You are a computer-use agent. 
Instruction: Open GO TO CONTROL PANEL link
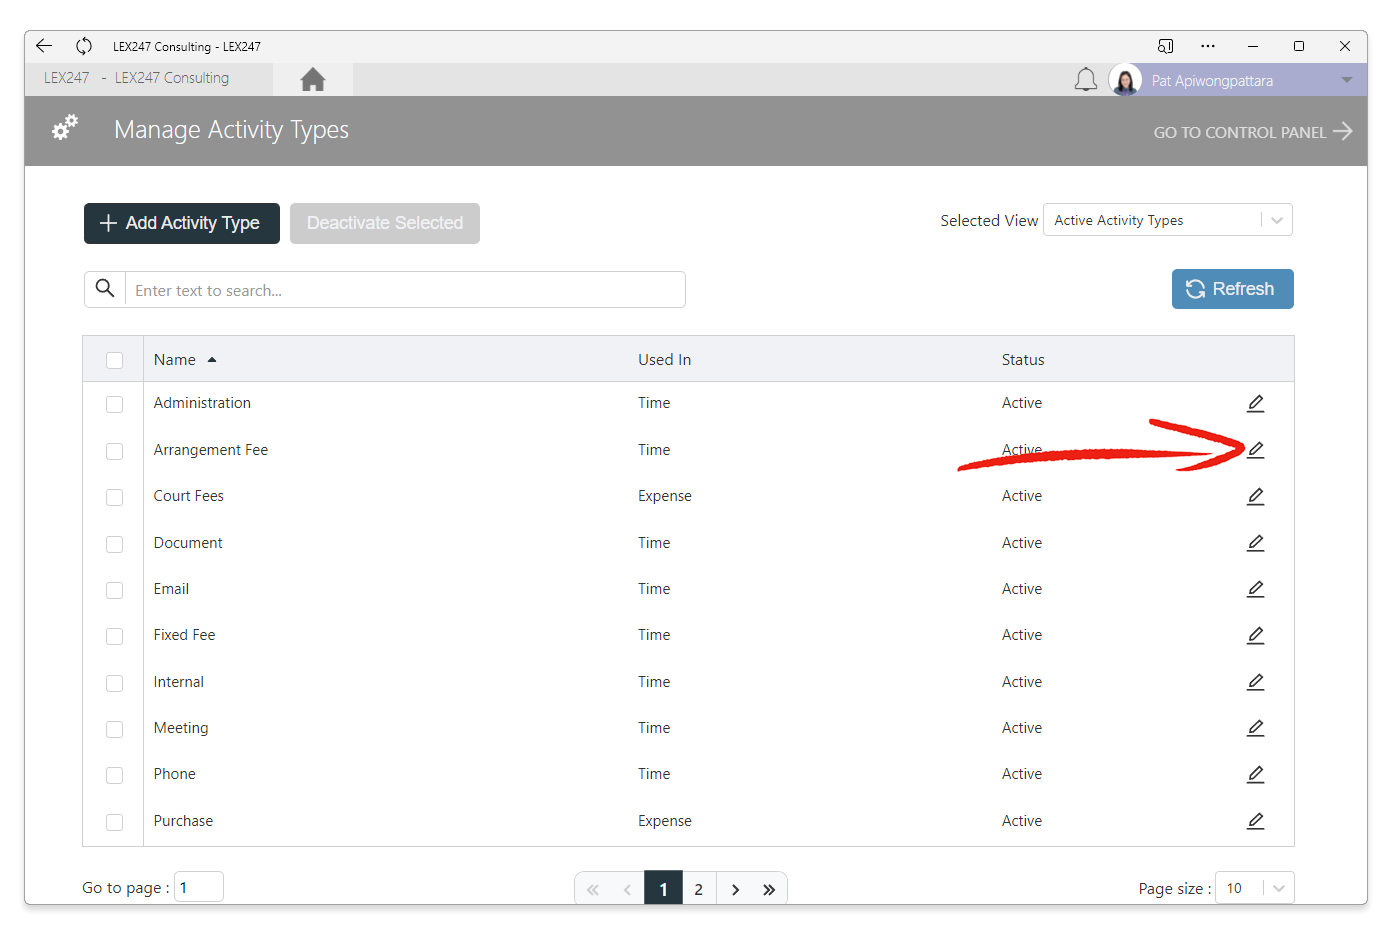(1252, 132)
